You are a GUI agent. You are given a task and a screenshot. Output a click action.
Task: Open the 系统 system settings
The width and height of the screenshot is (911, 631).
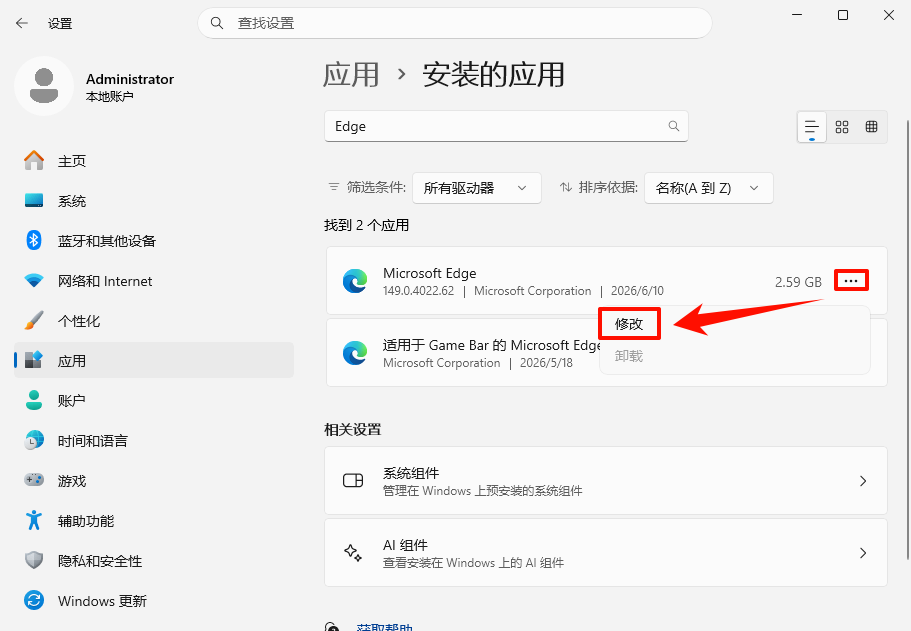coord(154,201)
